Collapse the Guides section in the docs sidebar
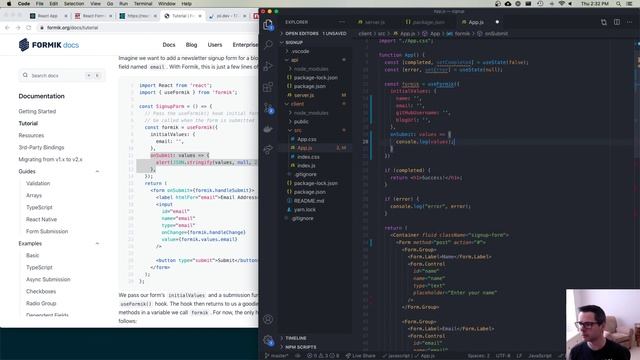Image resolution: width=640 pixels, height=360 pixels. pos(98,171)
